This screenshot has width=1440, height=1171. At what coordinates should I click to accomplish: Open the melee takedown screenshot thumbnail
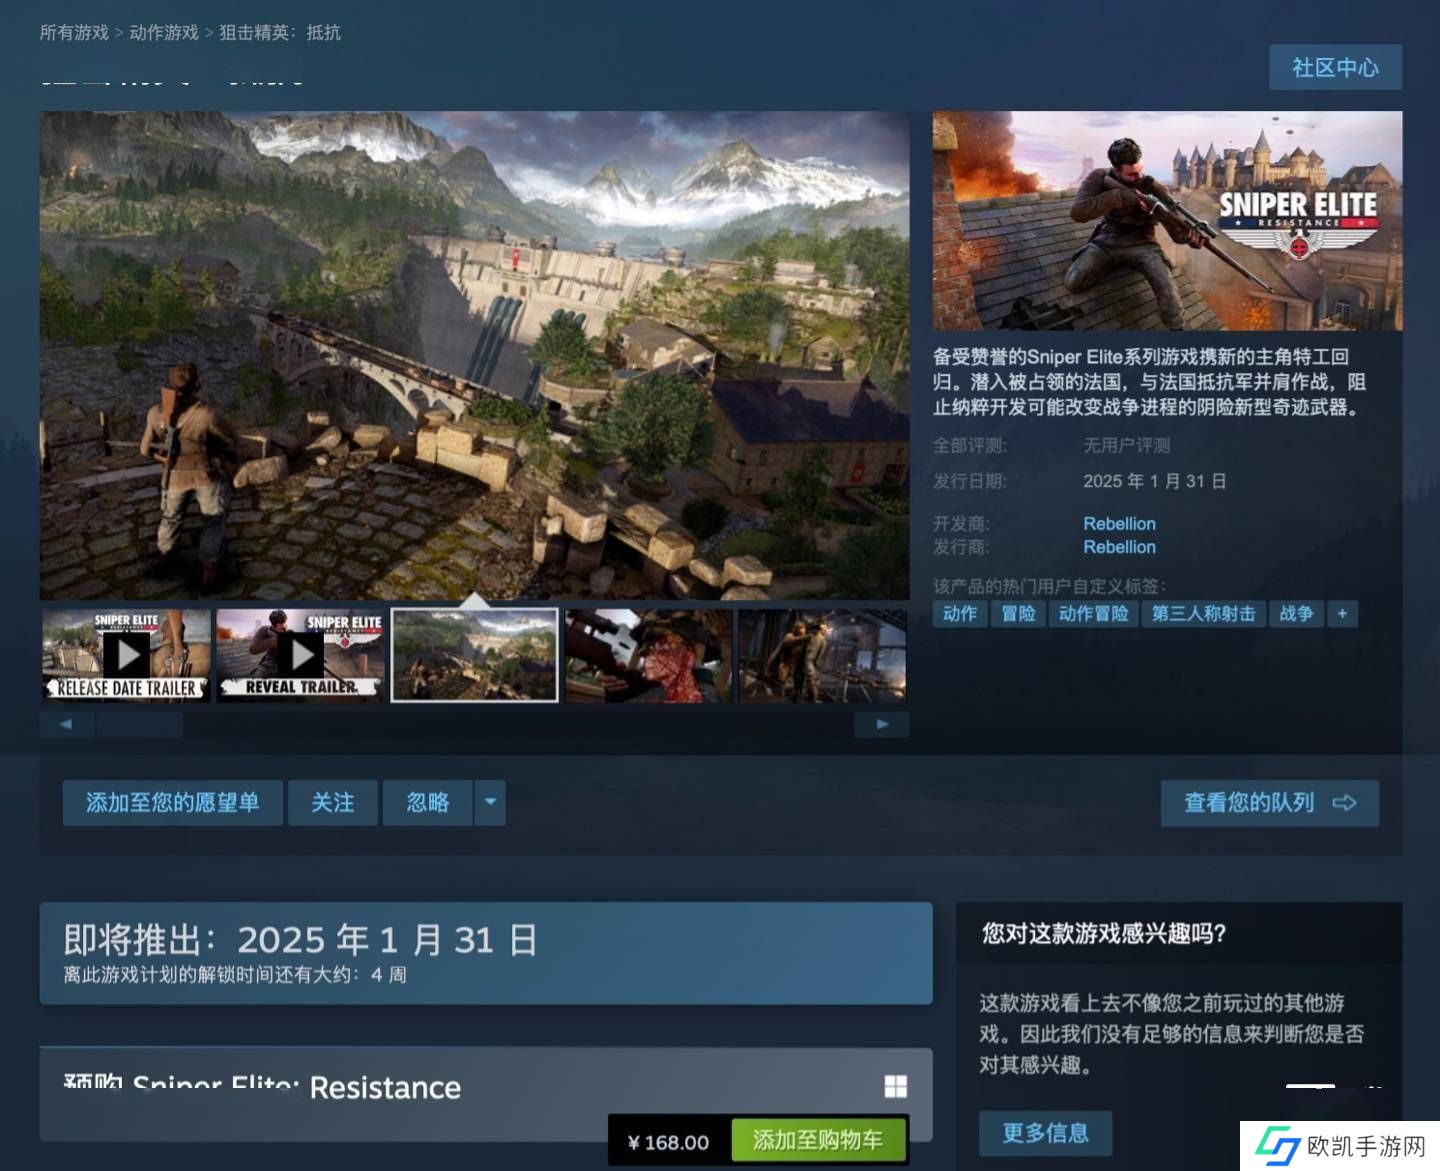(822, 655)
